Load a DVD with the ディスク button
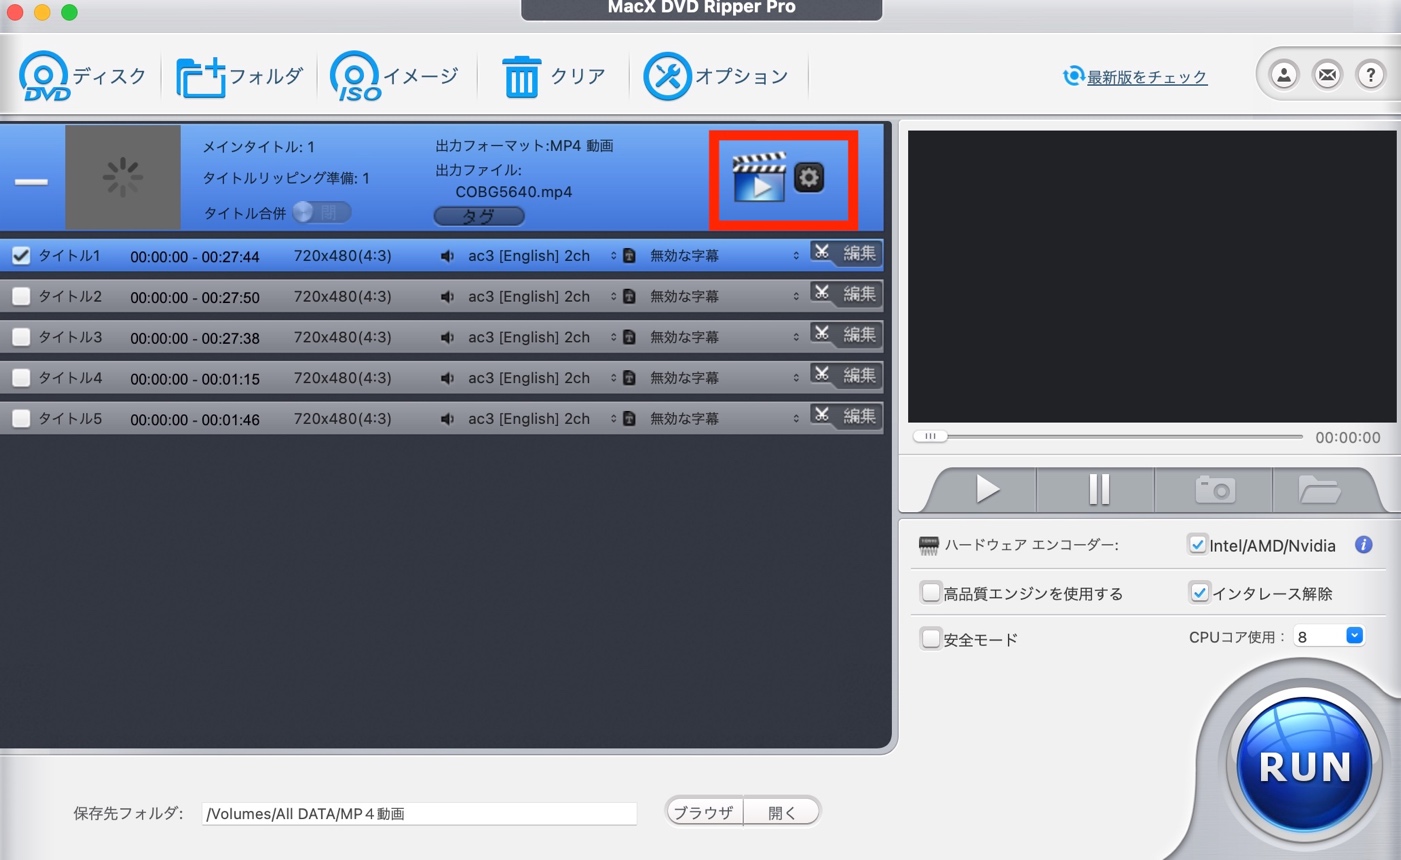Image resolution: width=1401 pixels, height=860 pixels. [82, 76]
